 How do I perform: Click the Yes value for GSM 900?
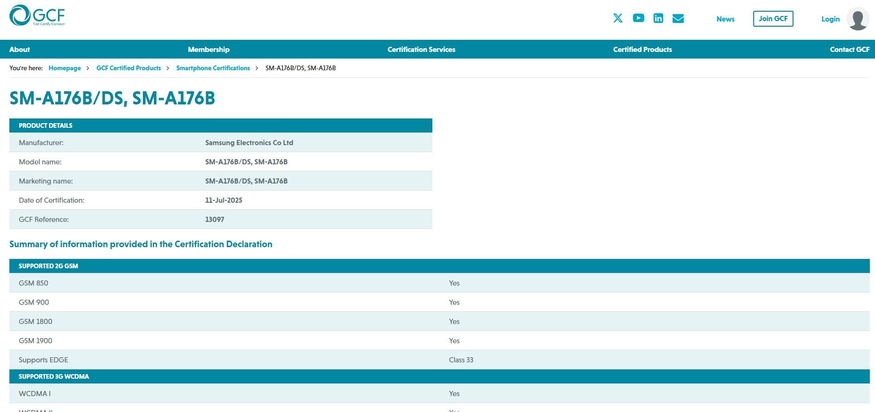pyautogui.click(x=454, y=303)
